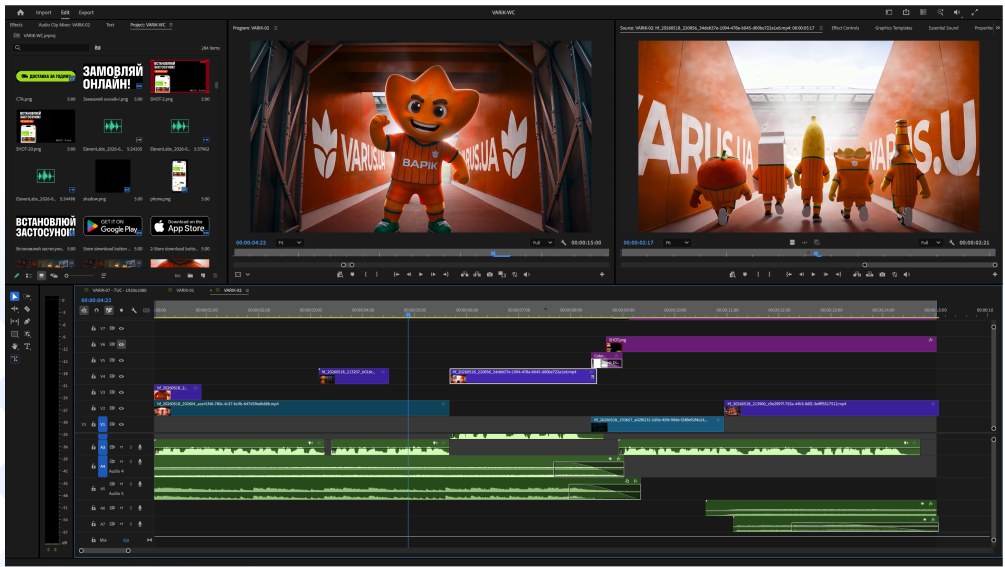Toggle full screen video icon
Screen dimensions: 1005x567
pos(975,12)
